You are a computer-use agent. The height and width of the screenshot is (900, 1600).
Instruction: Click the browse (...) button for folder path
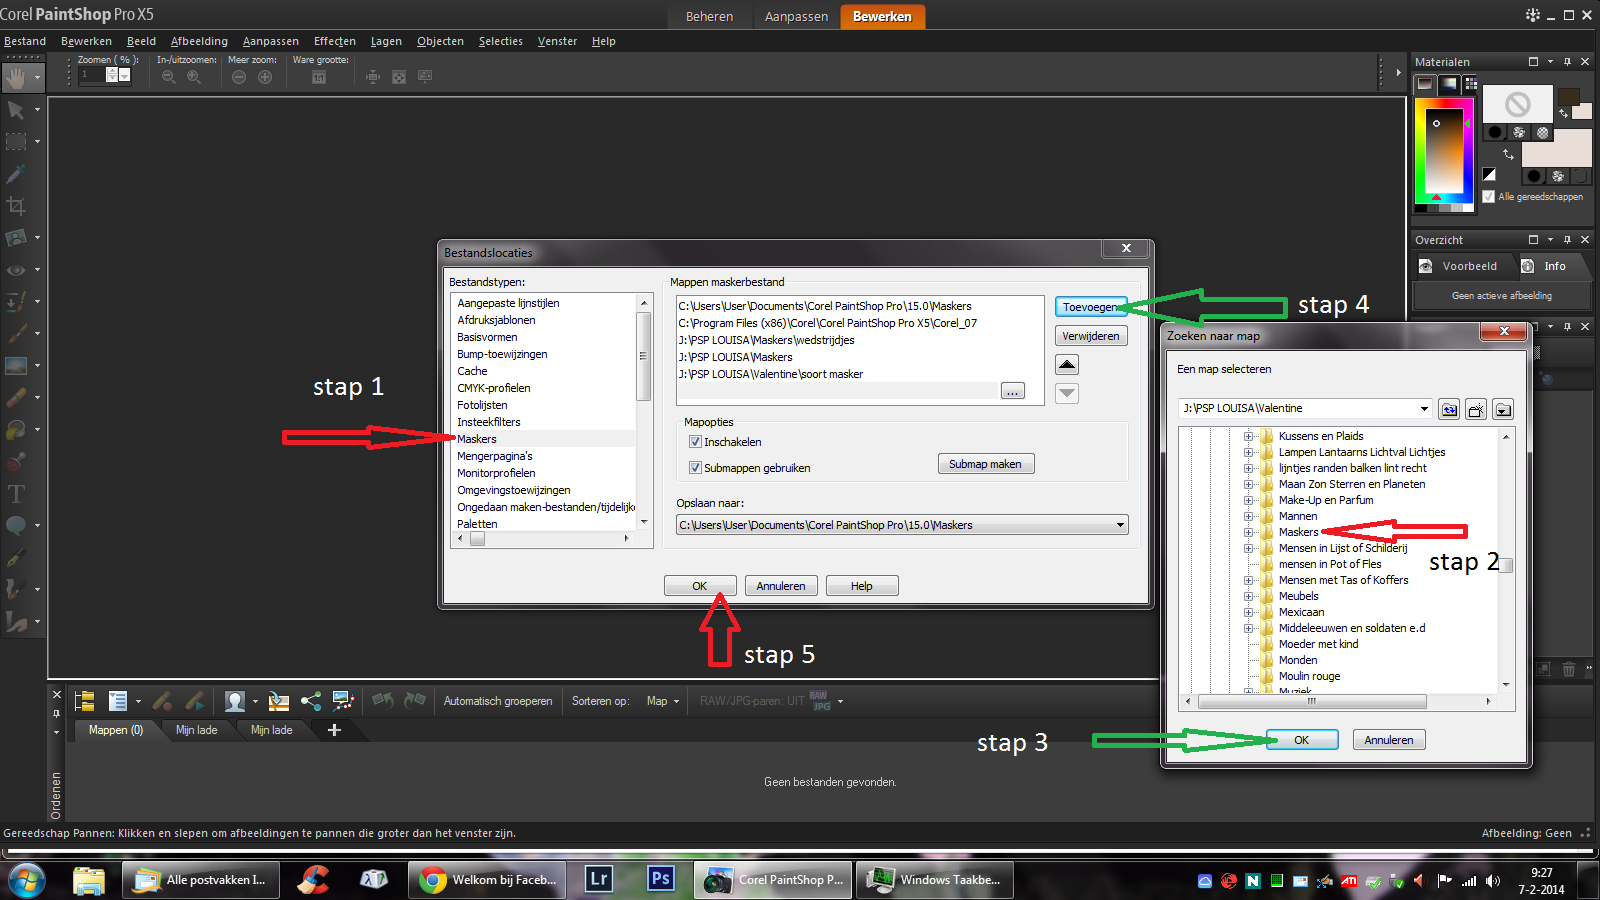click(1013, 391)
